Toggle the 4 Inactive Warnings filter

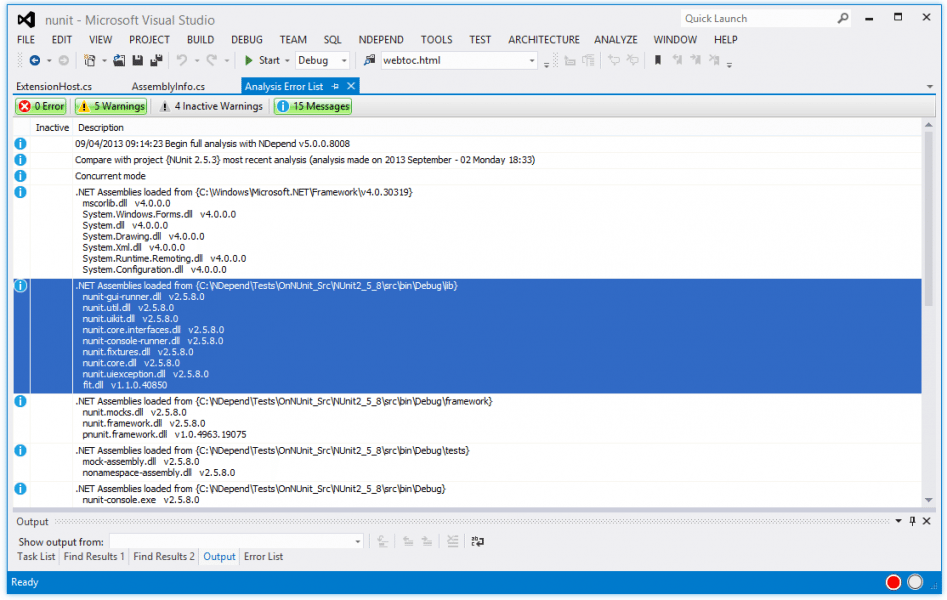[211, 106]
